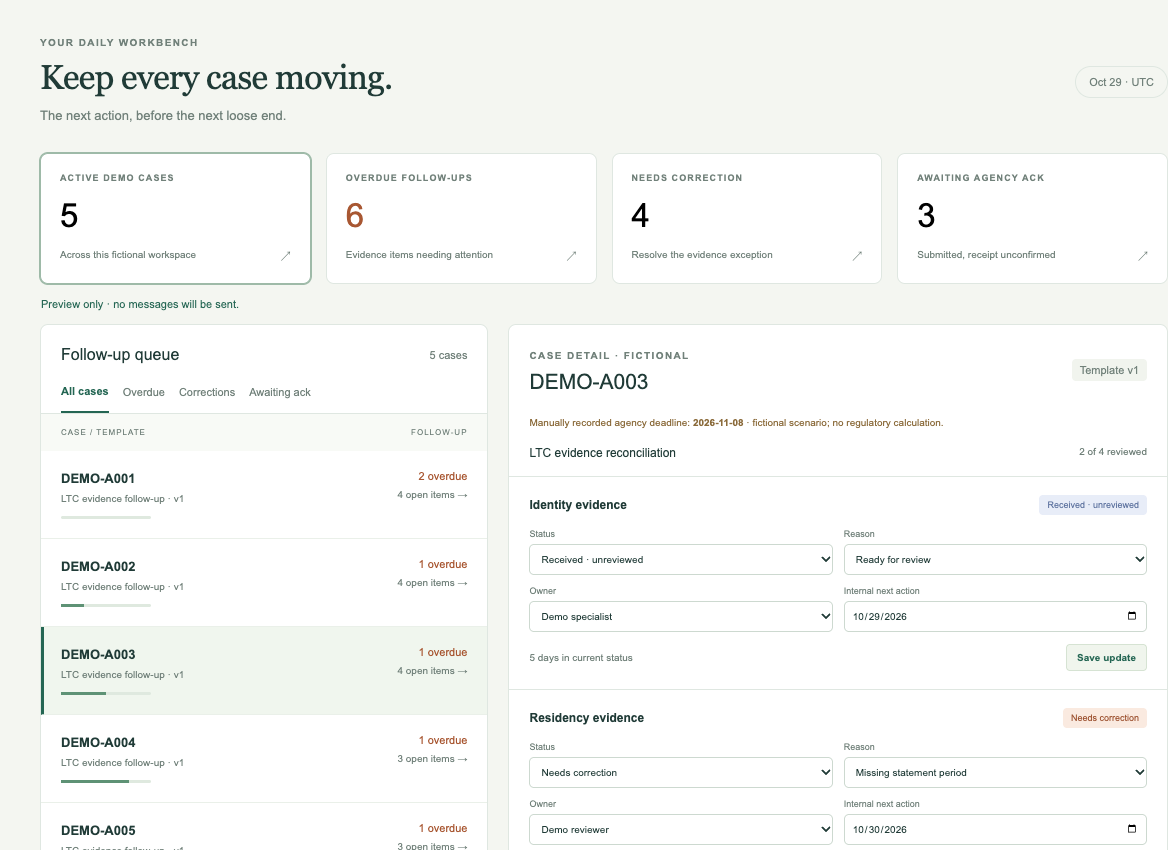The height and width of the screenshot is (850, 1168).
Task: Click arrow icon on Overdue Follow-ups card
Action: [x=571, y=256]
